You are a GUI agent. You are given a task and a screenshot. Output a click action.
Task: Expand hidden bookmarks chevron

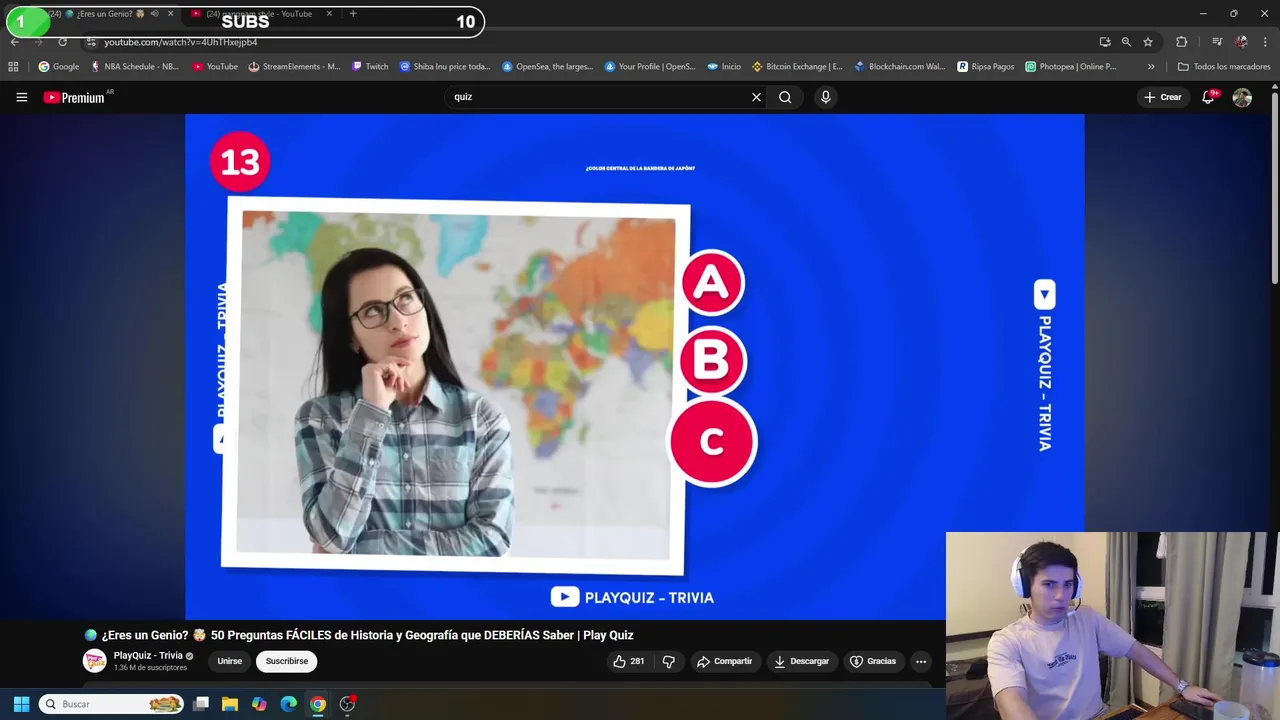pyautogui.click(x=1151, y=67)
